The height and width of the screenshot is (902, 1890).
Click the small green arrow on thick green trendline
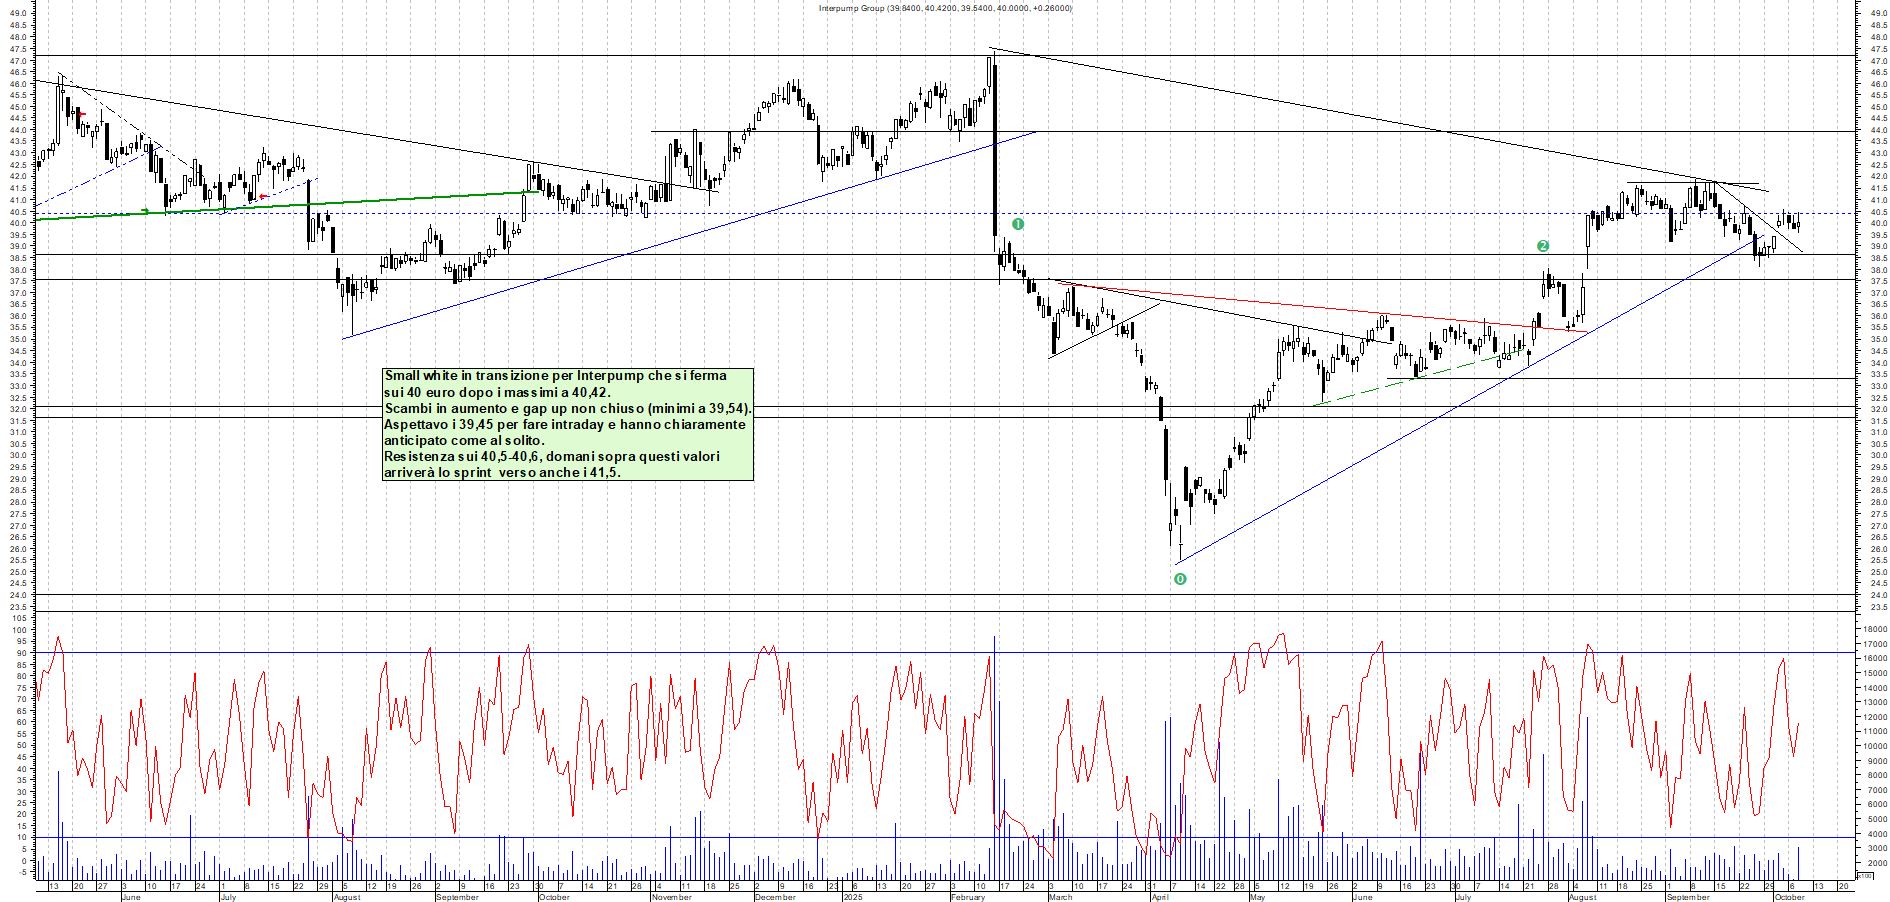point(146,211)
